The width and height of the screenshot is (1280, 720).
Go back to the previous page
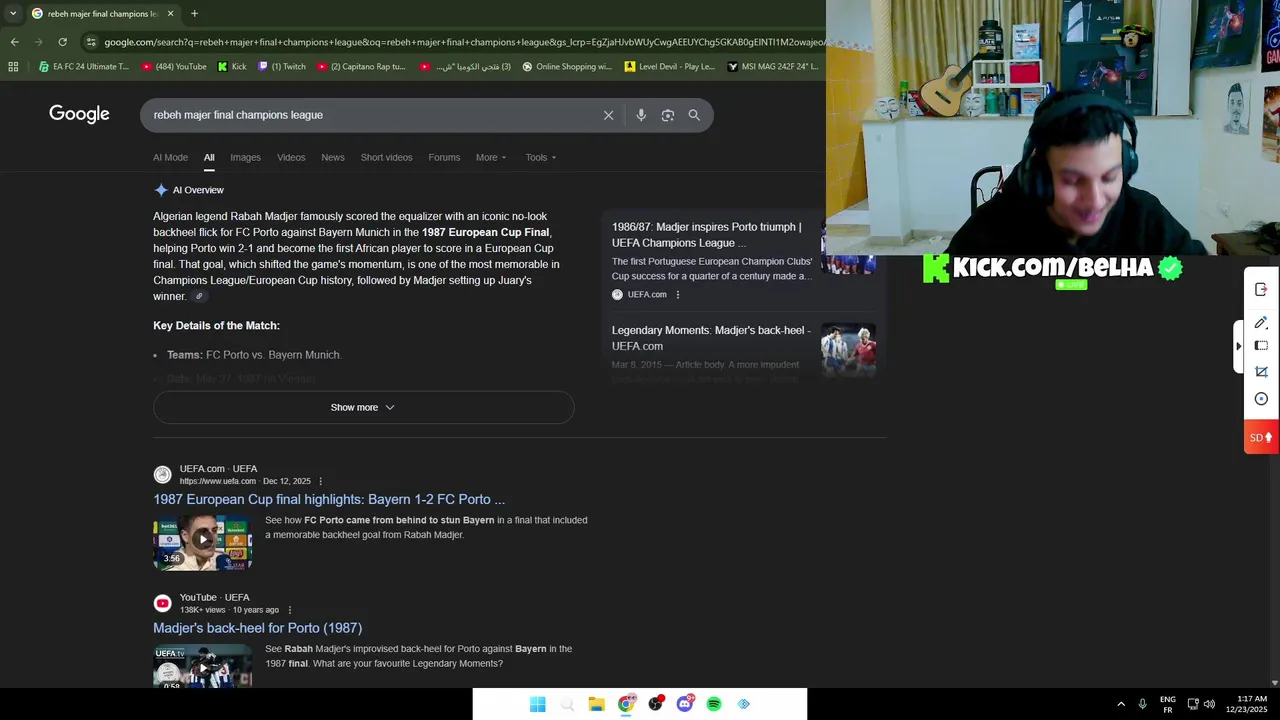point(14,42)
